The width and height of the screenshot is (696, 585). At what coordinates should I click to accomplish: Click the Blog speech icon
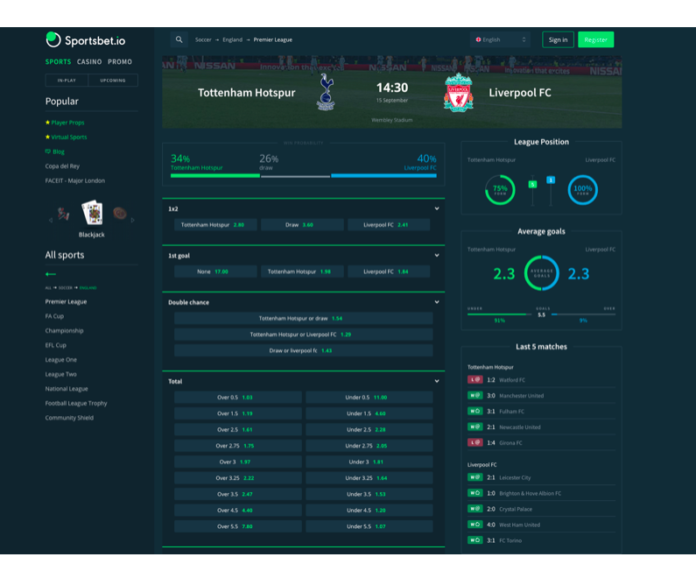(x=48, y=151)
